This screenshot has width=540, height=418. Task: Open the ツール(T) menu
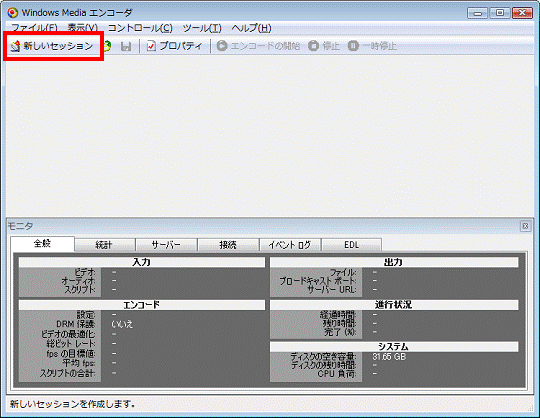pos(202,28)
